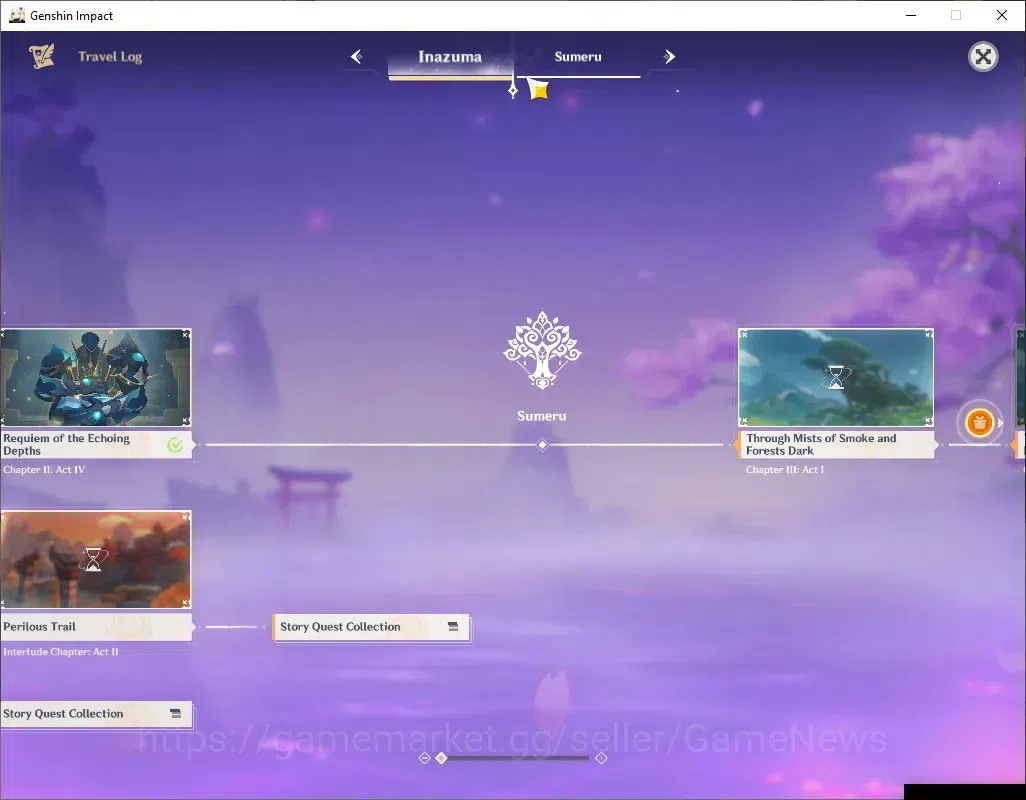The image size is (1026, 800).
Task: Click the hourglass icon on Through Mists thumbnail
Action: click(836, 377)
